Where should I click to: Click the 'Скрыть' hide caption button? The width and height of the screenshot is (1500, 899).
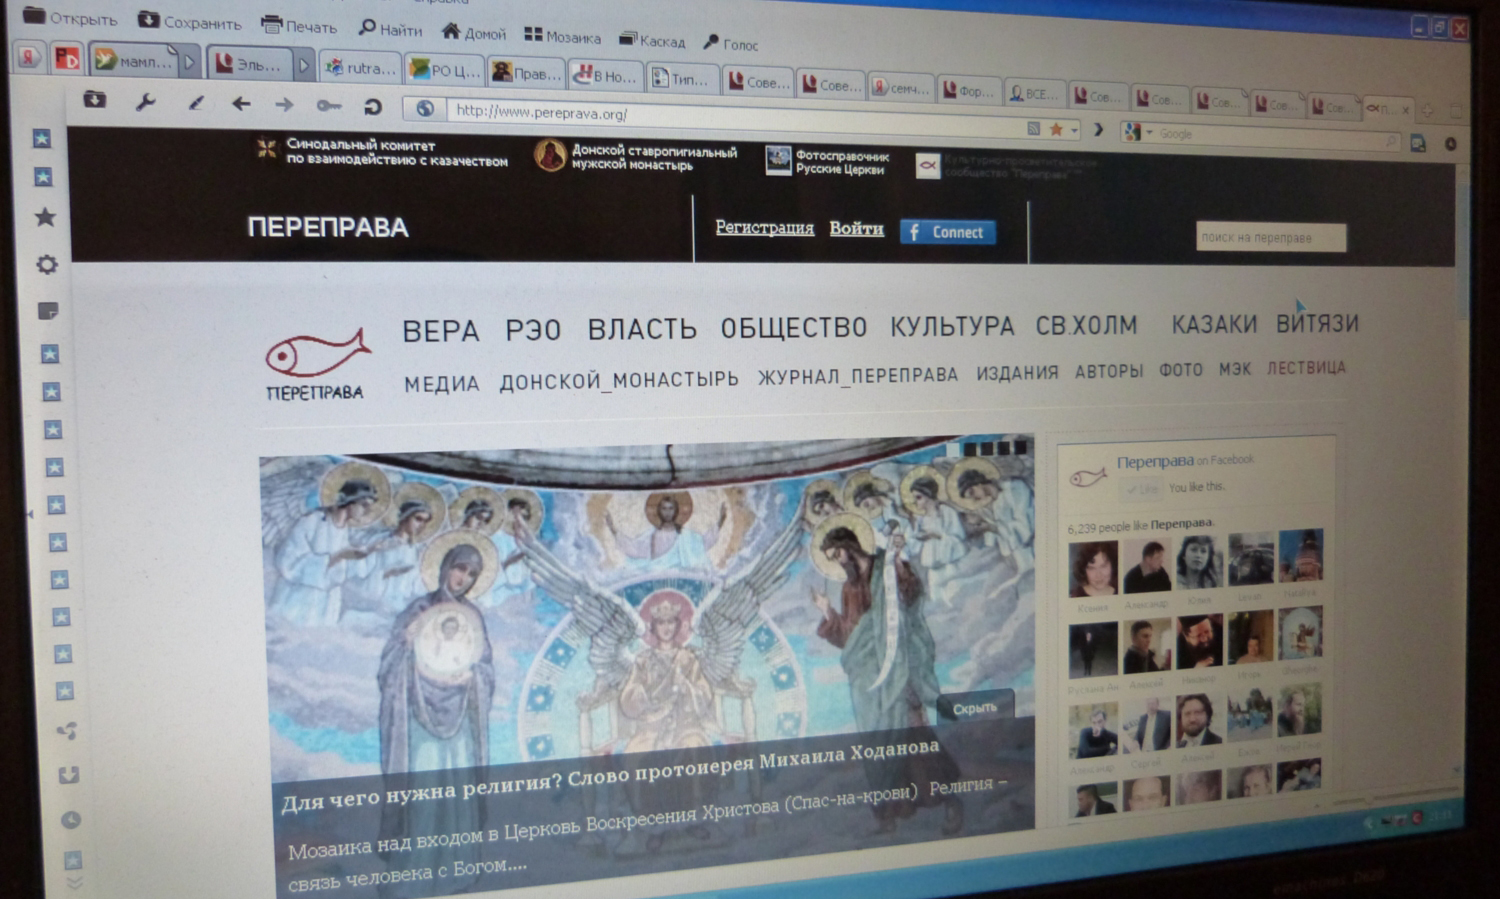coord(975,707)
